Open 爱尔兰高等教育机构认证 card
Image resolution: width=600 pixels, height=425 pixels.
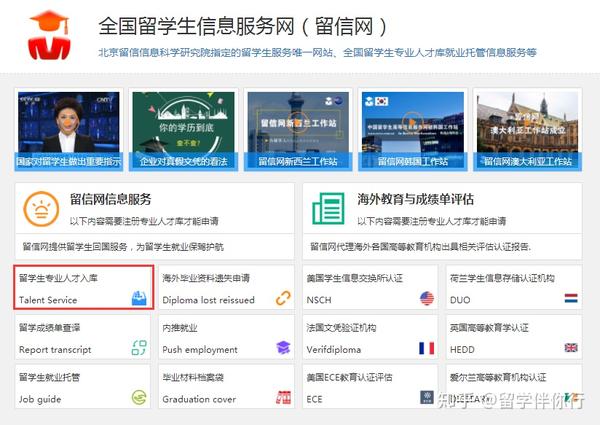click(514, 387)
